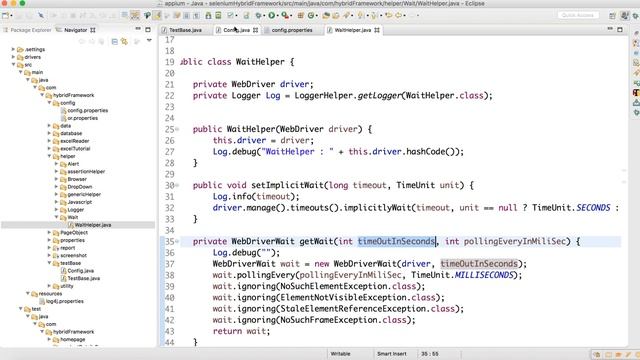Select WaitHelper.java in Navigator tree
The image size is (640, 360).
click(89, 225)
